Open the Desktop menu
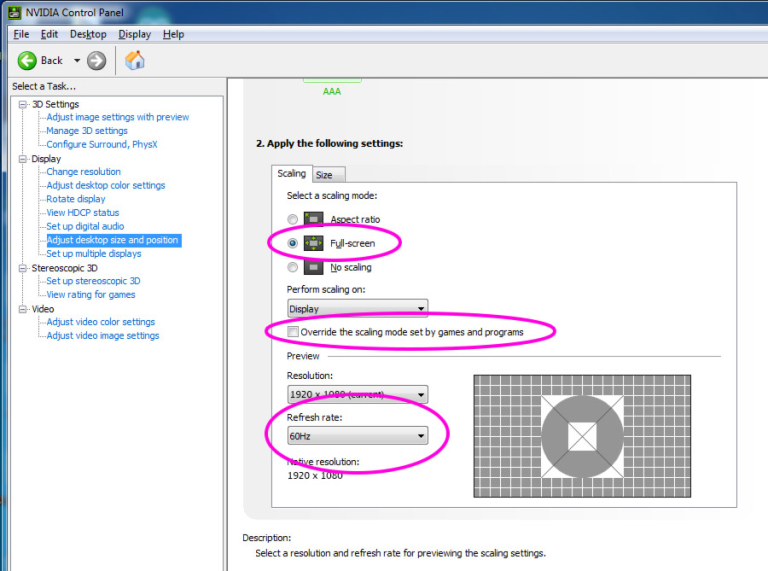The image size is (768, 571). [88, 34]
